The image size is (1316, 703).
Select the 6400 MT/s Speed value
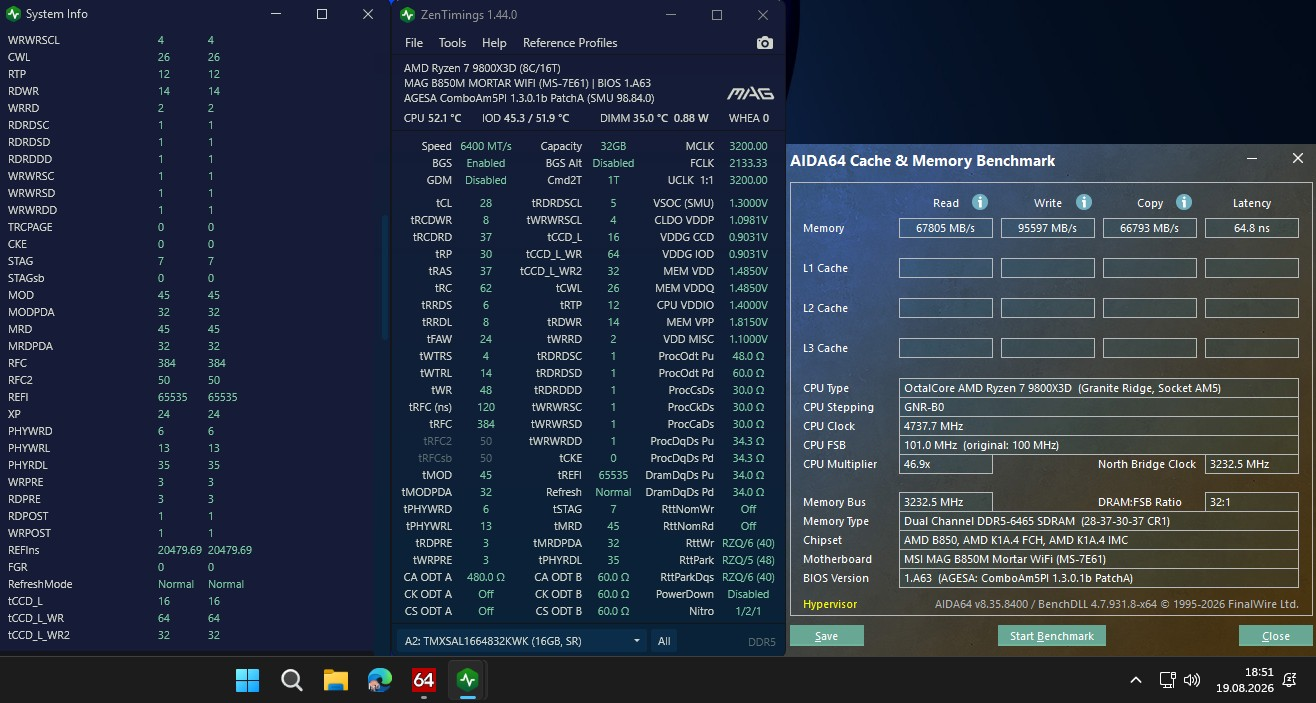point(486,146)
